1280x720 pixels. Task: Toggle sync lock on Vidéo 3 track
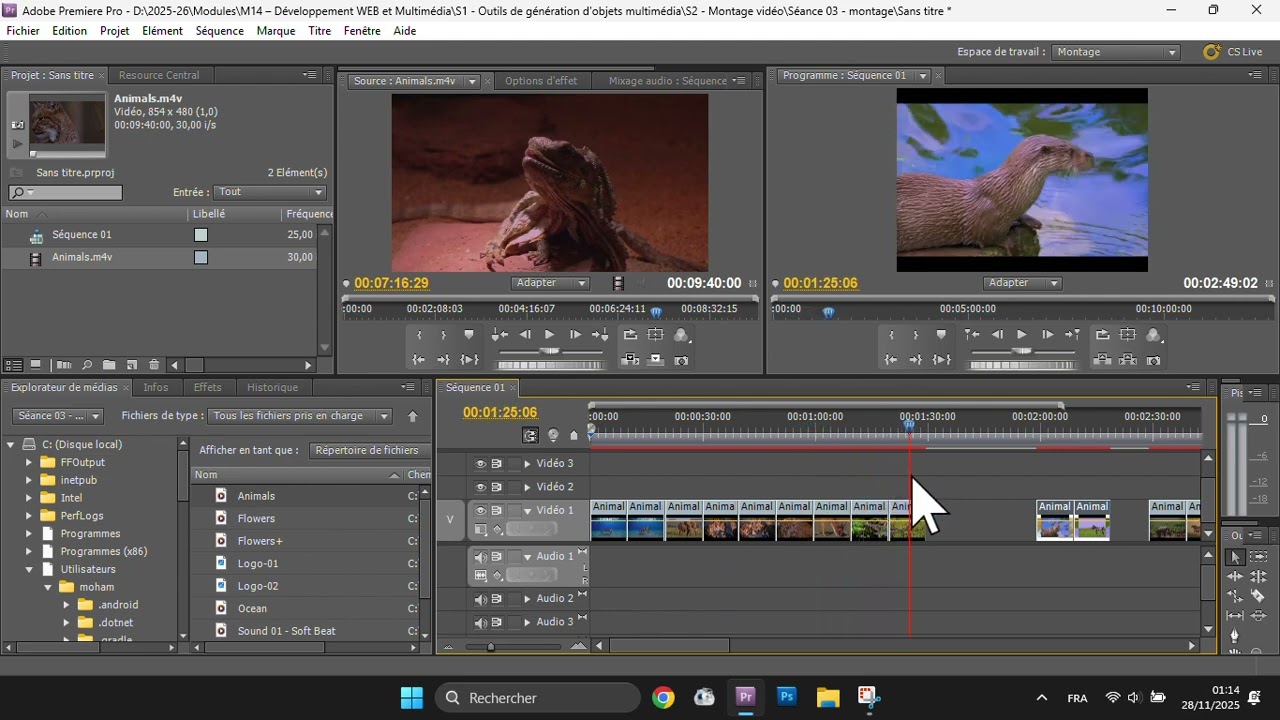tap(497, 464)
